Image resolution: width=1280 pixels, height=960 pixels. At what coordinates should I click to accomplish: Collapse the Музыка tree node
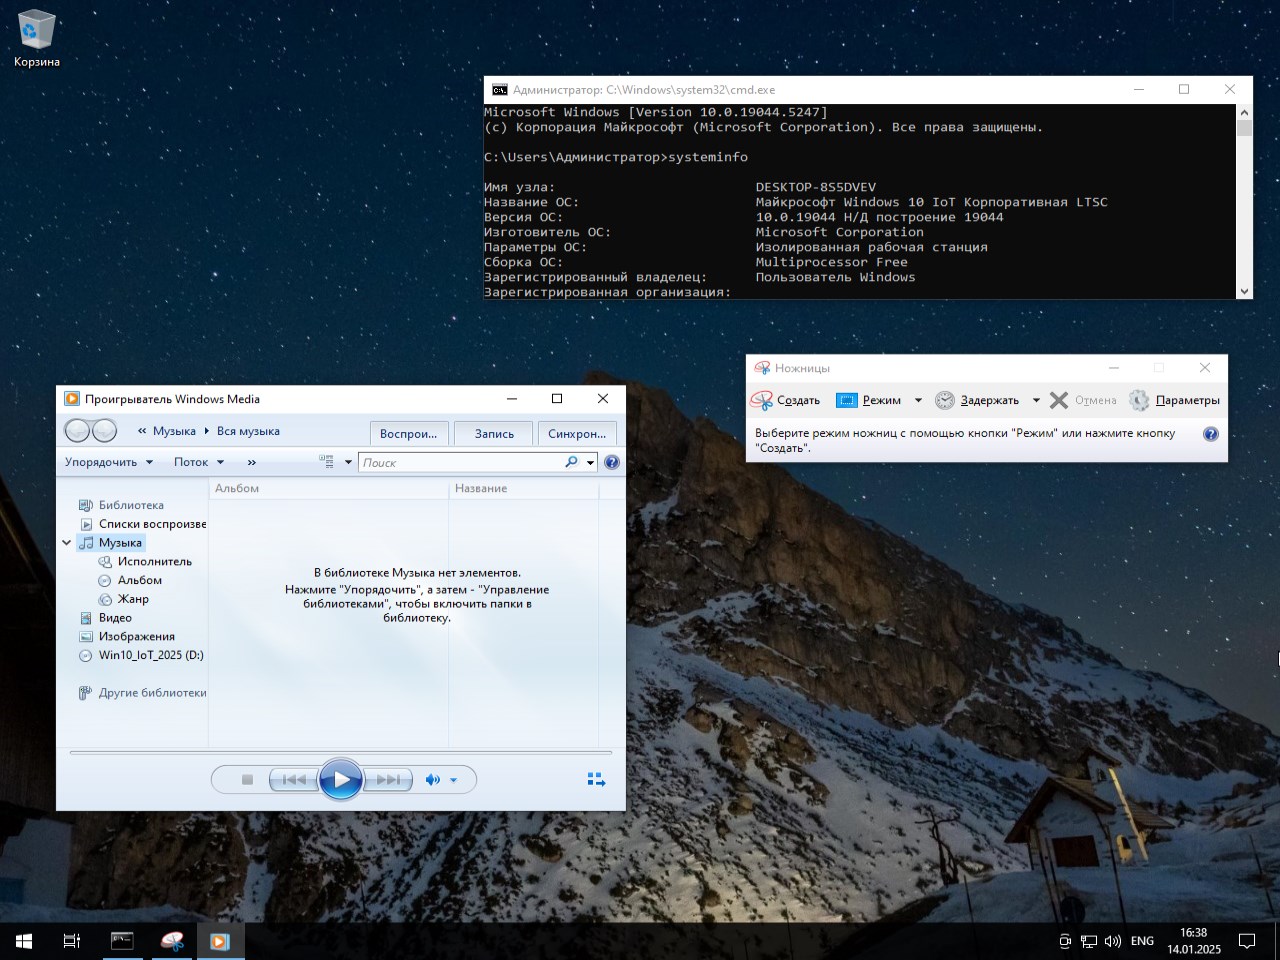(67, 543)
